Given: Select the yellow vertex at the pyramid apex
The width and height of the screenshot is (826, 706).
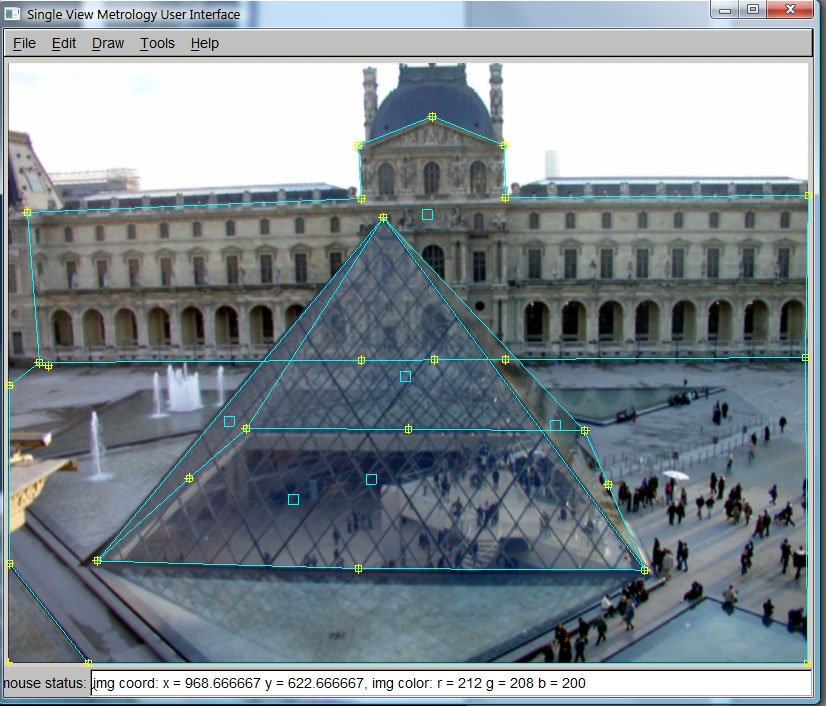Looking at the screenshot, I should 383,218.
